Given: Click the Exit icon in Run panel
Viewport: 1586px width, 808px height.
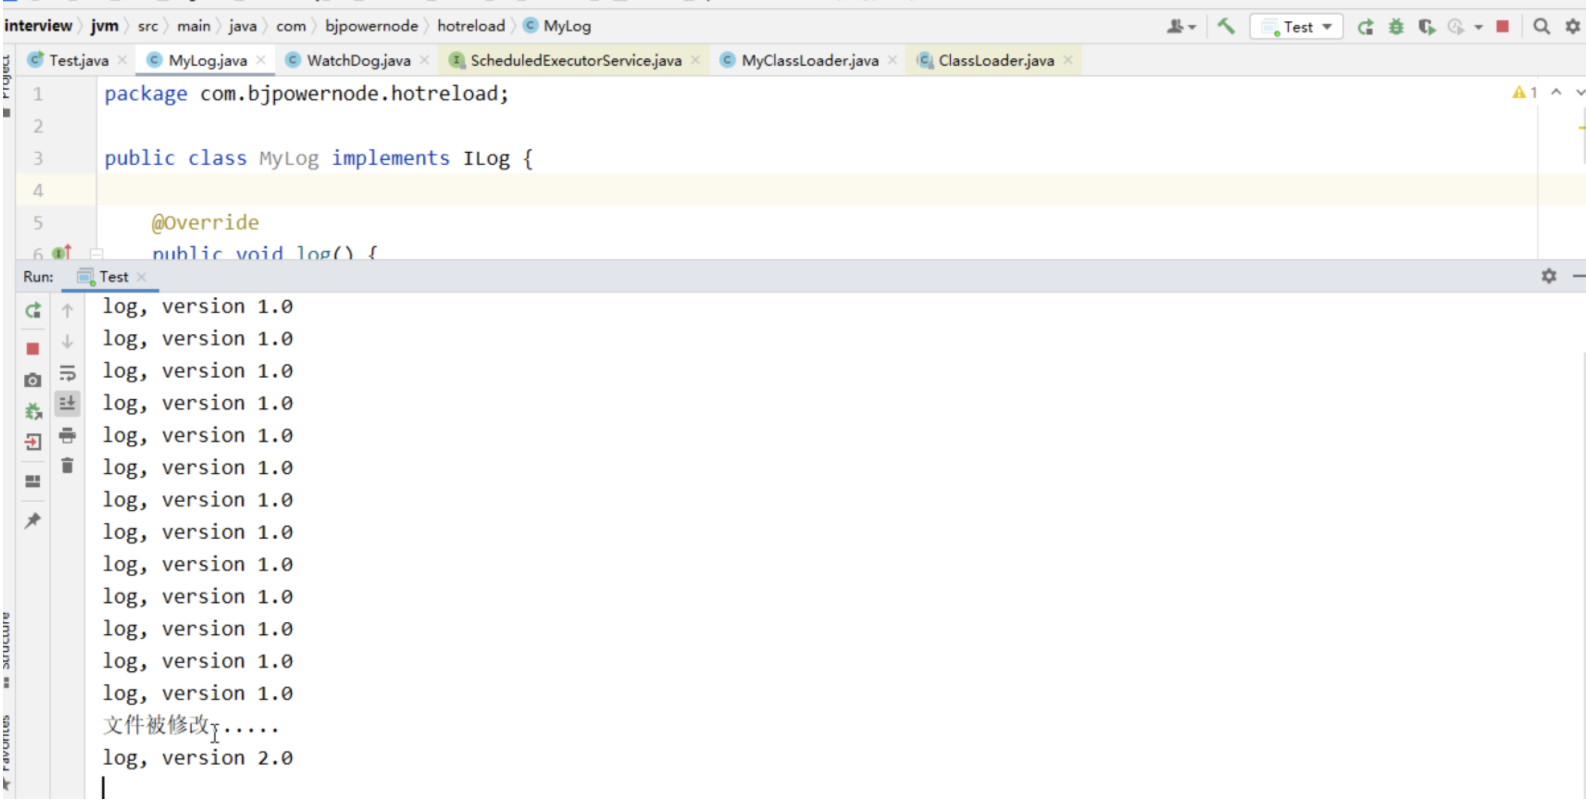Looking at the screenshot, I should click(x=33, y=442).
